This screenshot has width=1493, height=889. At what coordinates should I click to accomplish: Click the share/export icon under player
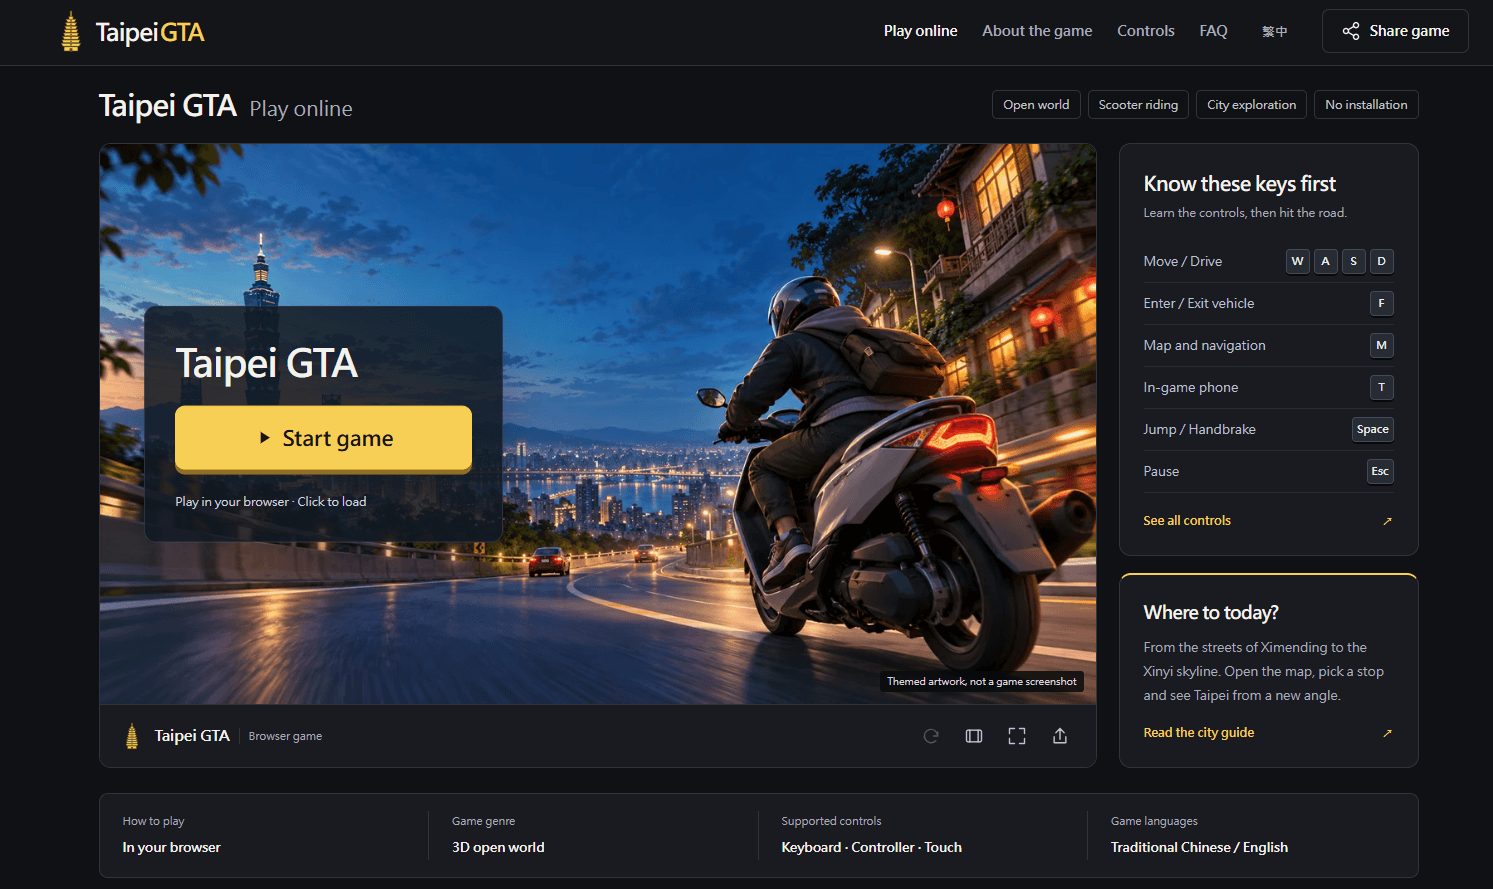click(1060, 736)
